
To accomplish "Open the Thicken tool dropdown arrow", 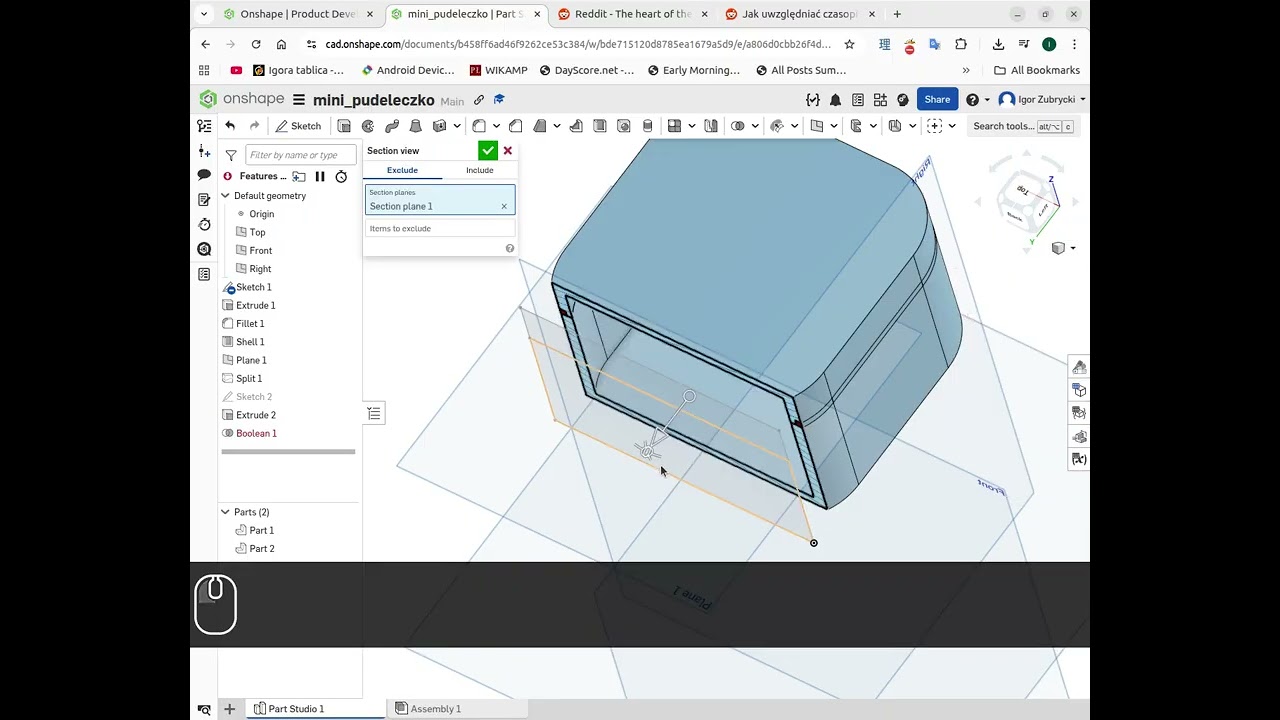I will [457, 126].
